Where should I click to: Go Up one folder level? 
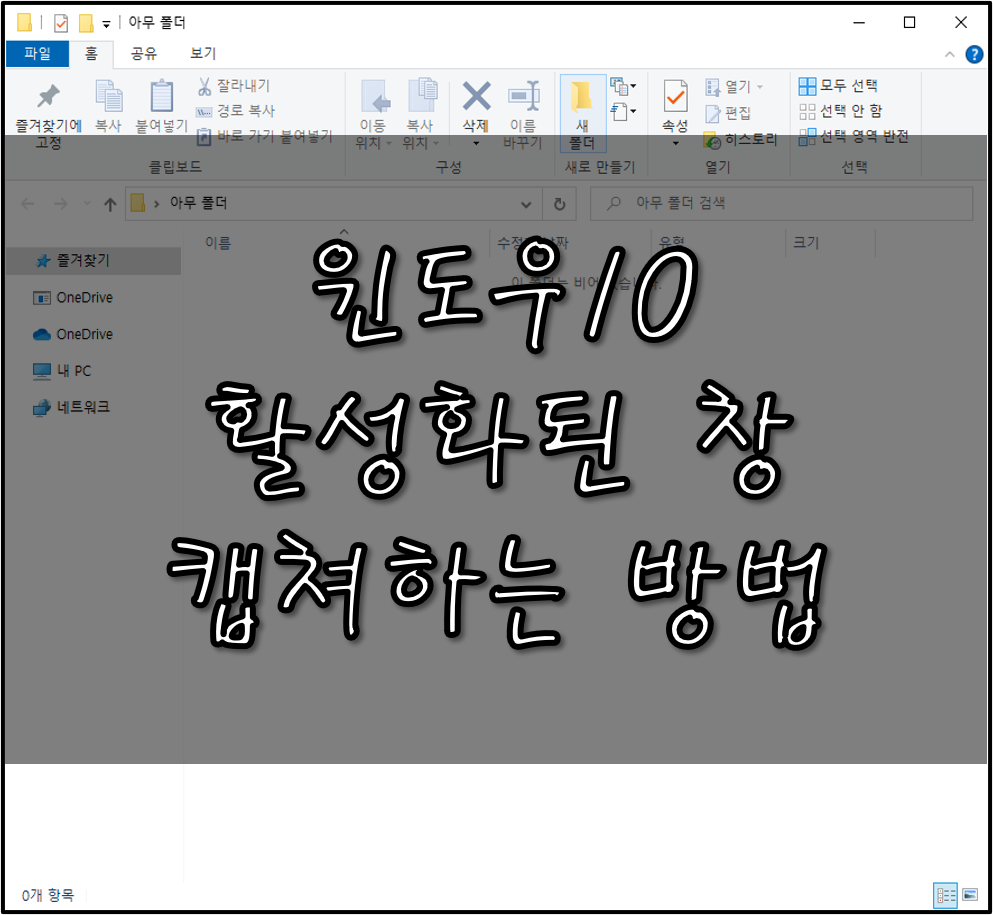pyautogui.click(x=110, y=204)
